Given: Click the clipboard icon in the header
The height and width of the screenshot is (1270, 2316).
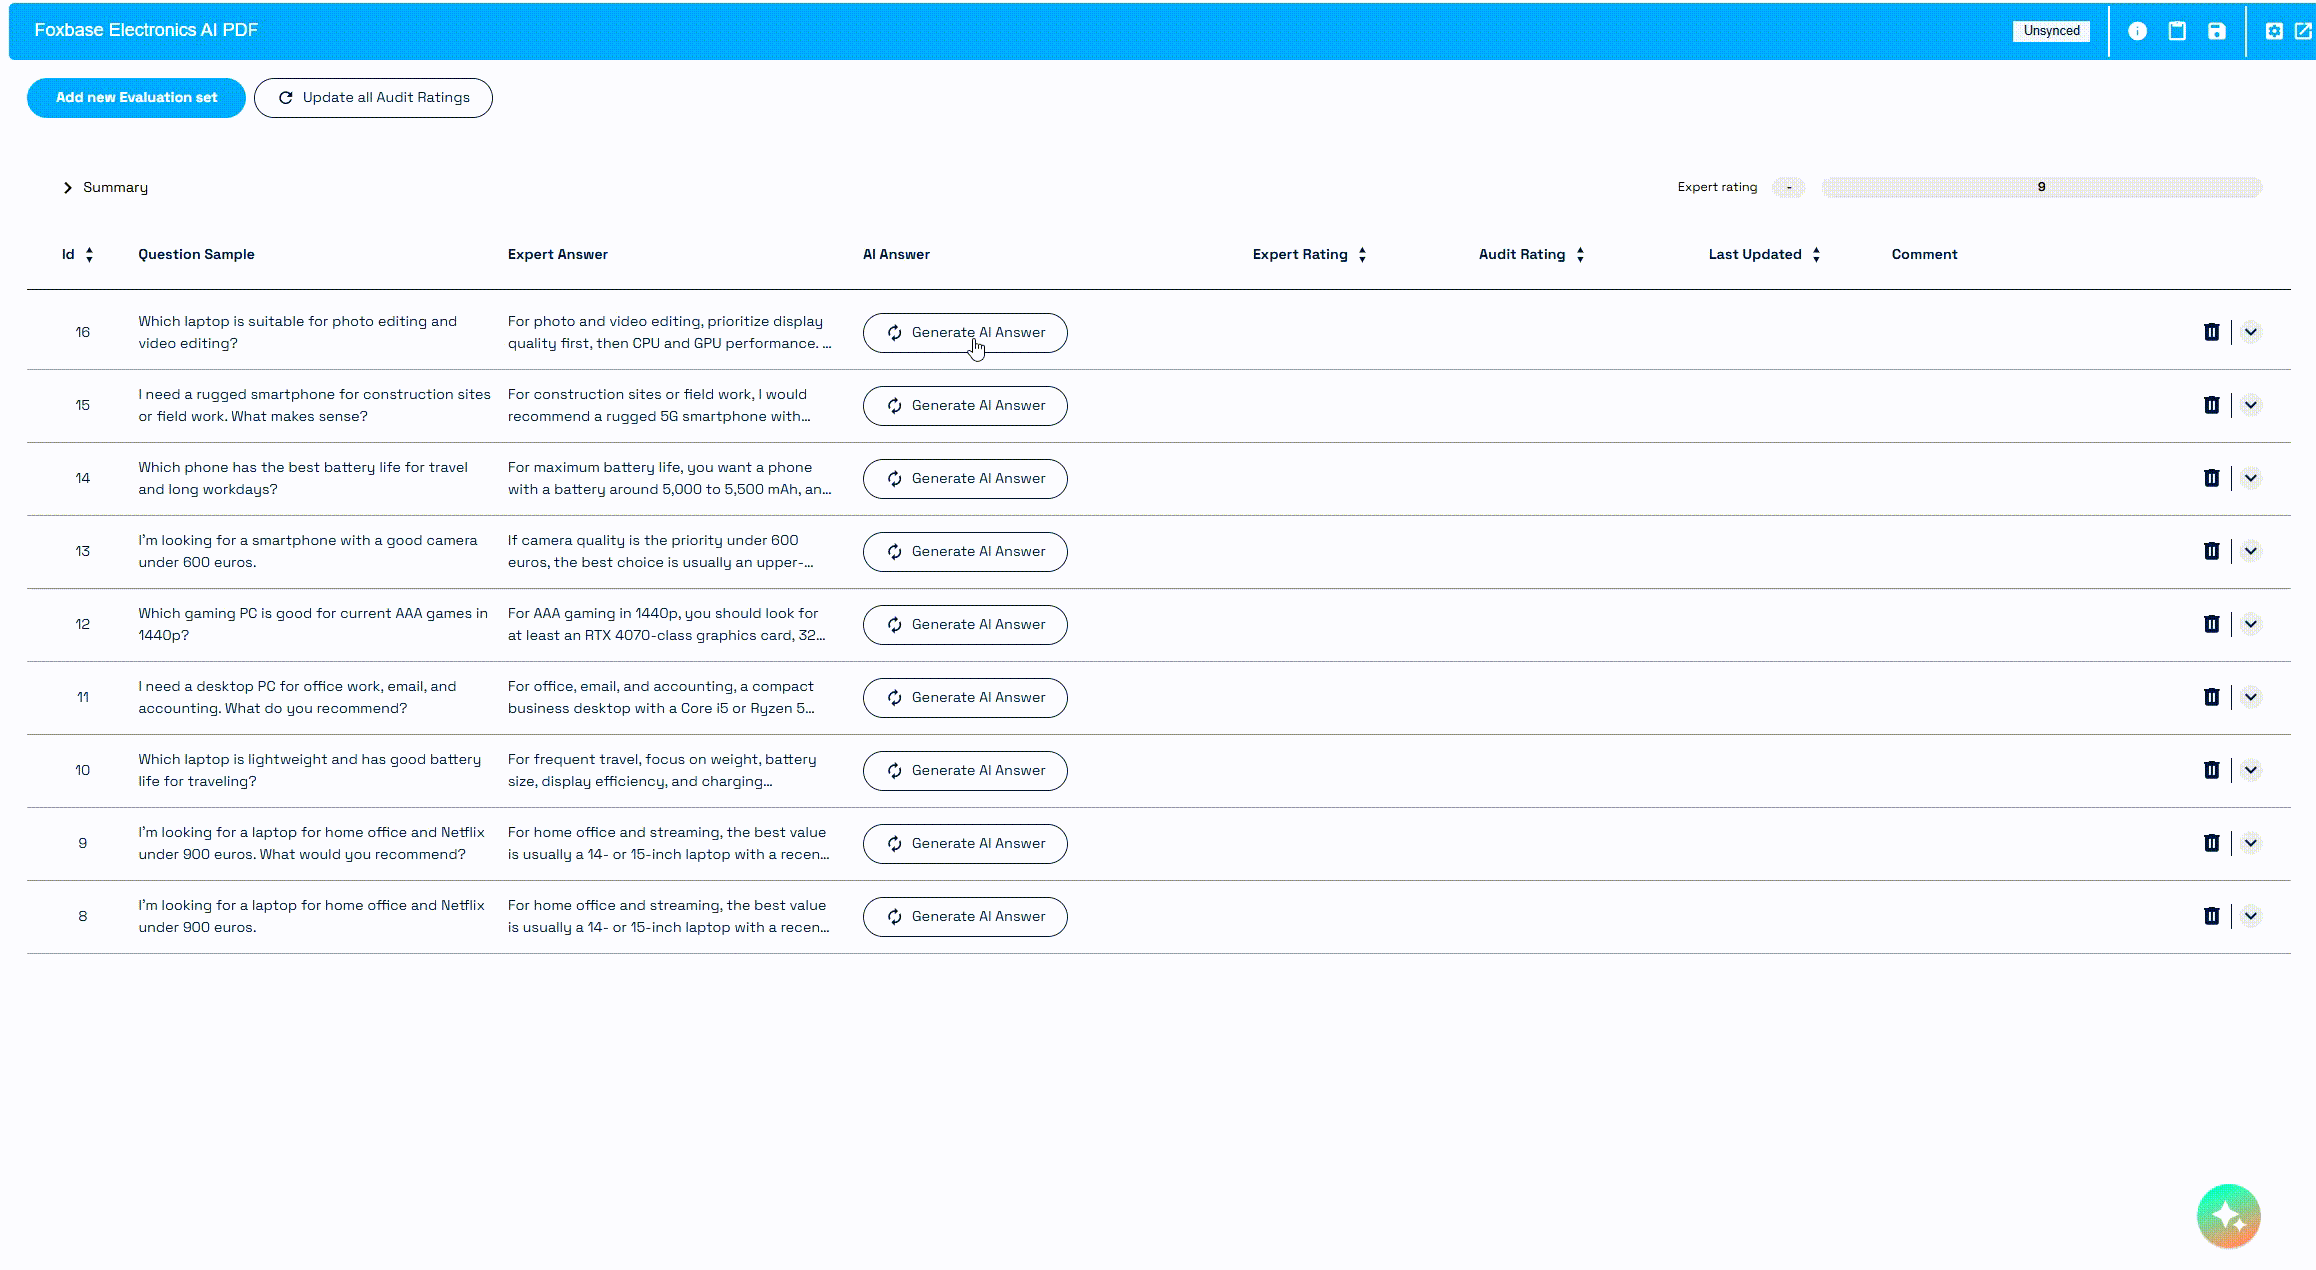Looking at the screenshot, I should coord(2177,31).
